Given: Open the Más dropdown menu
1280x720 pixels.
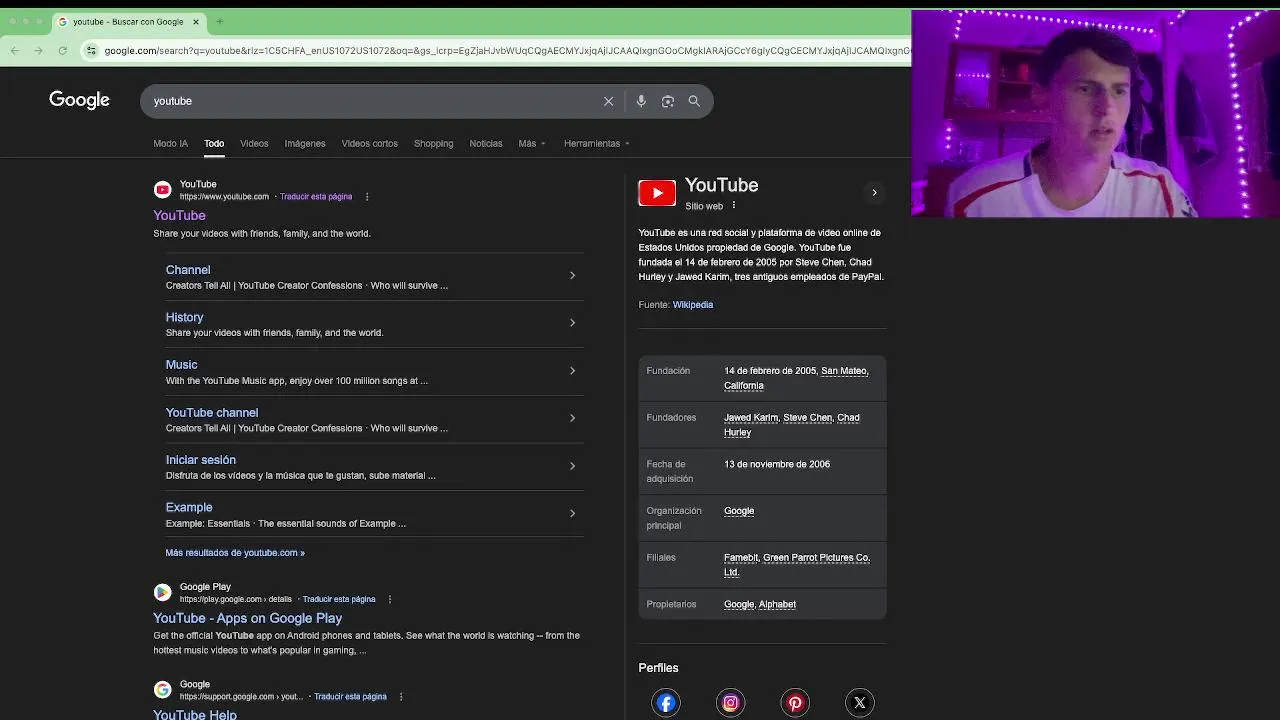Looking at the screenshot, I should coord(532,143).
